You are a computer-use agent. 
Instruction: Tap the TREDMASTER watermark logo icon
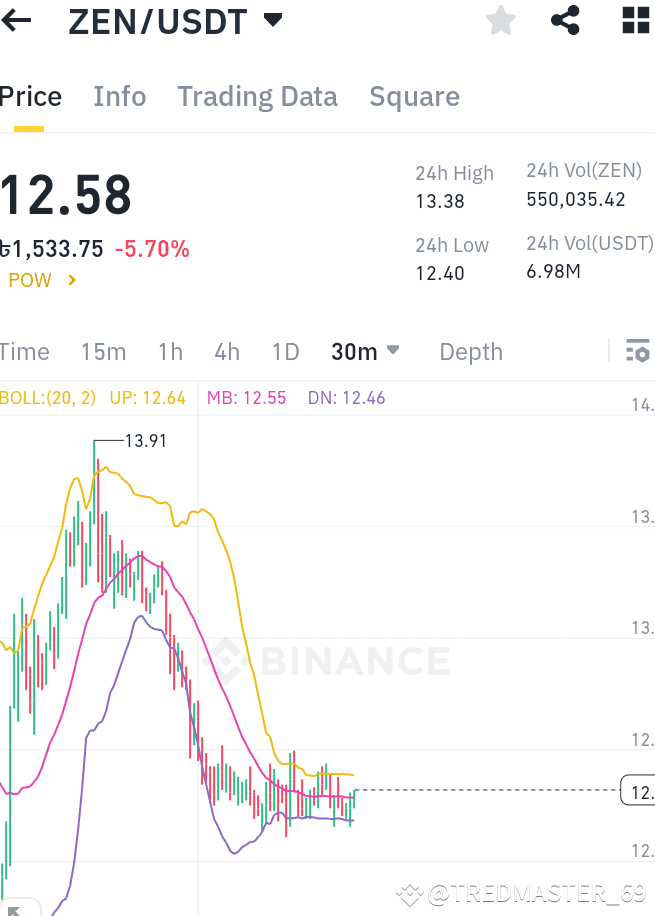tap(409, 897)
